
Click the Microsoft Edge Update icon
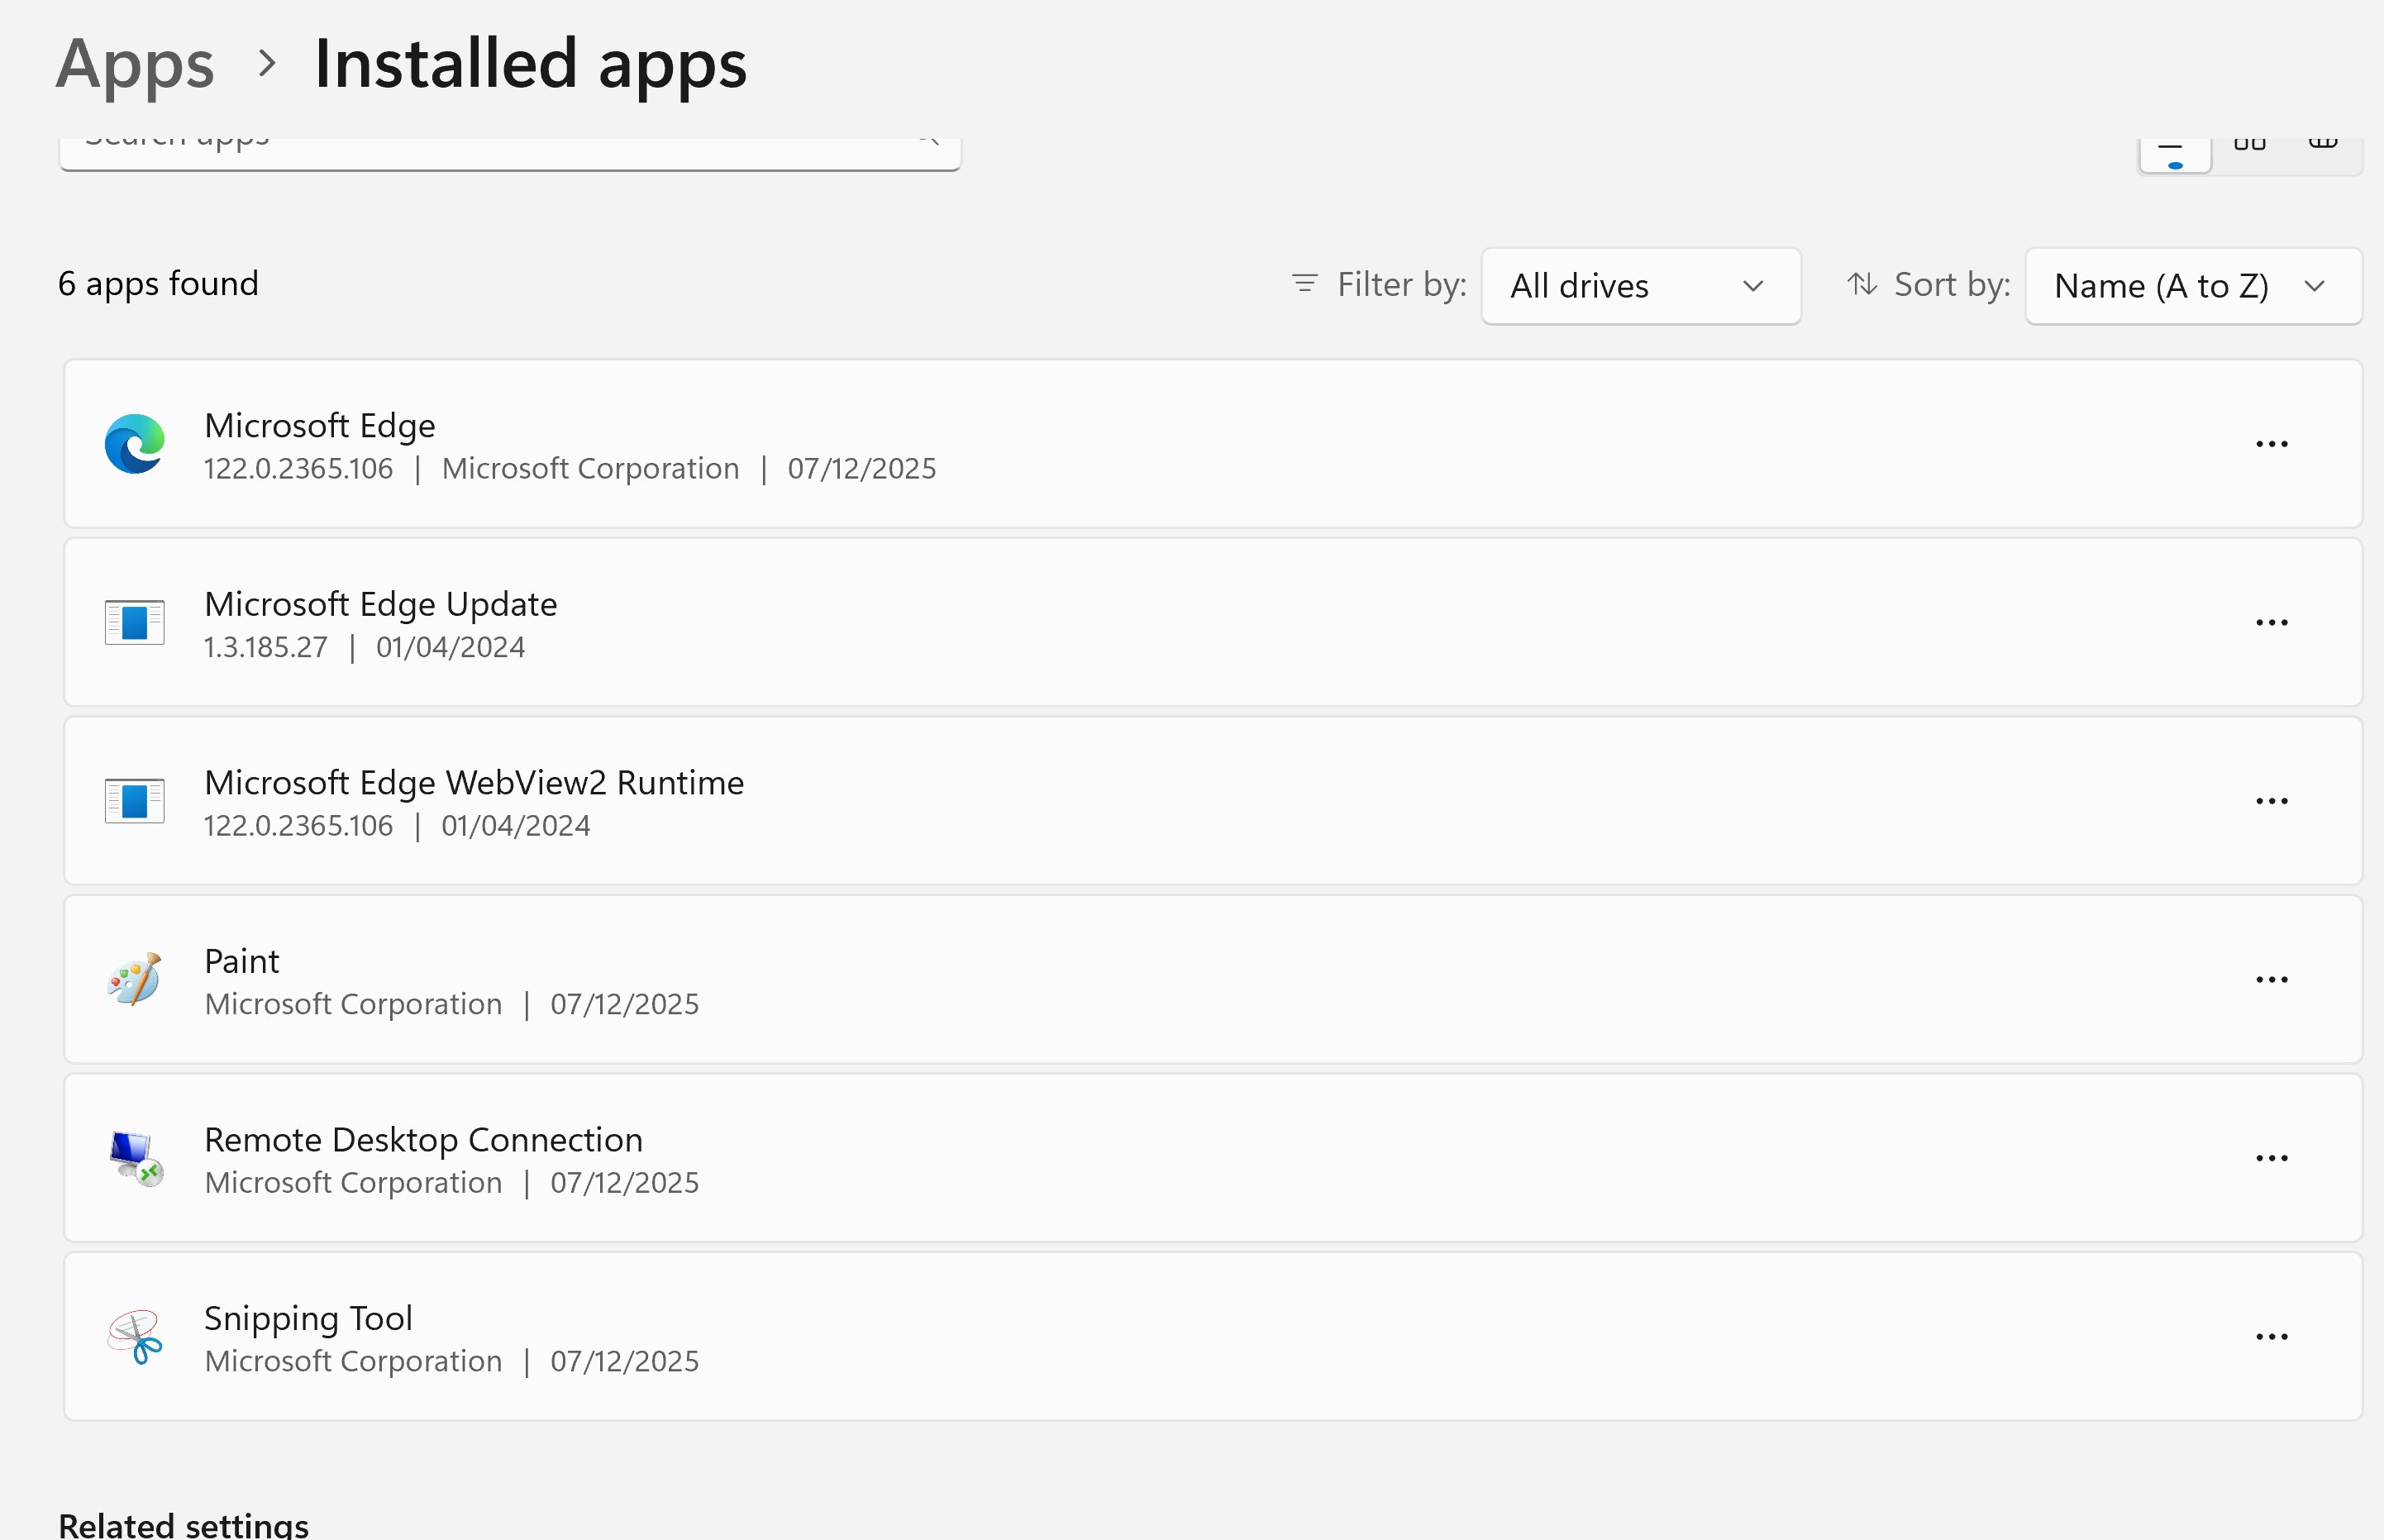[134, 622]
